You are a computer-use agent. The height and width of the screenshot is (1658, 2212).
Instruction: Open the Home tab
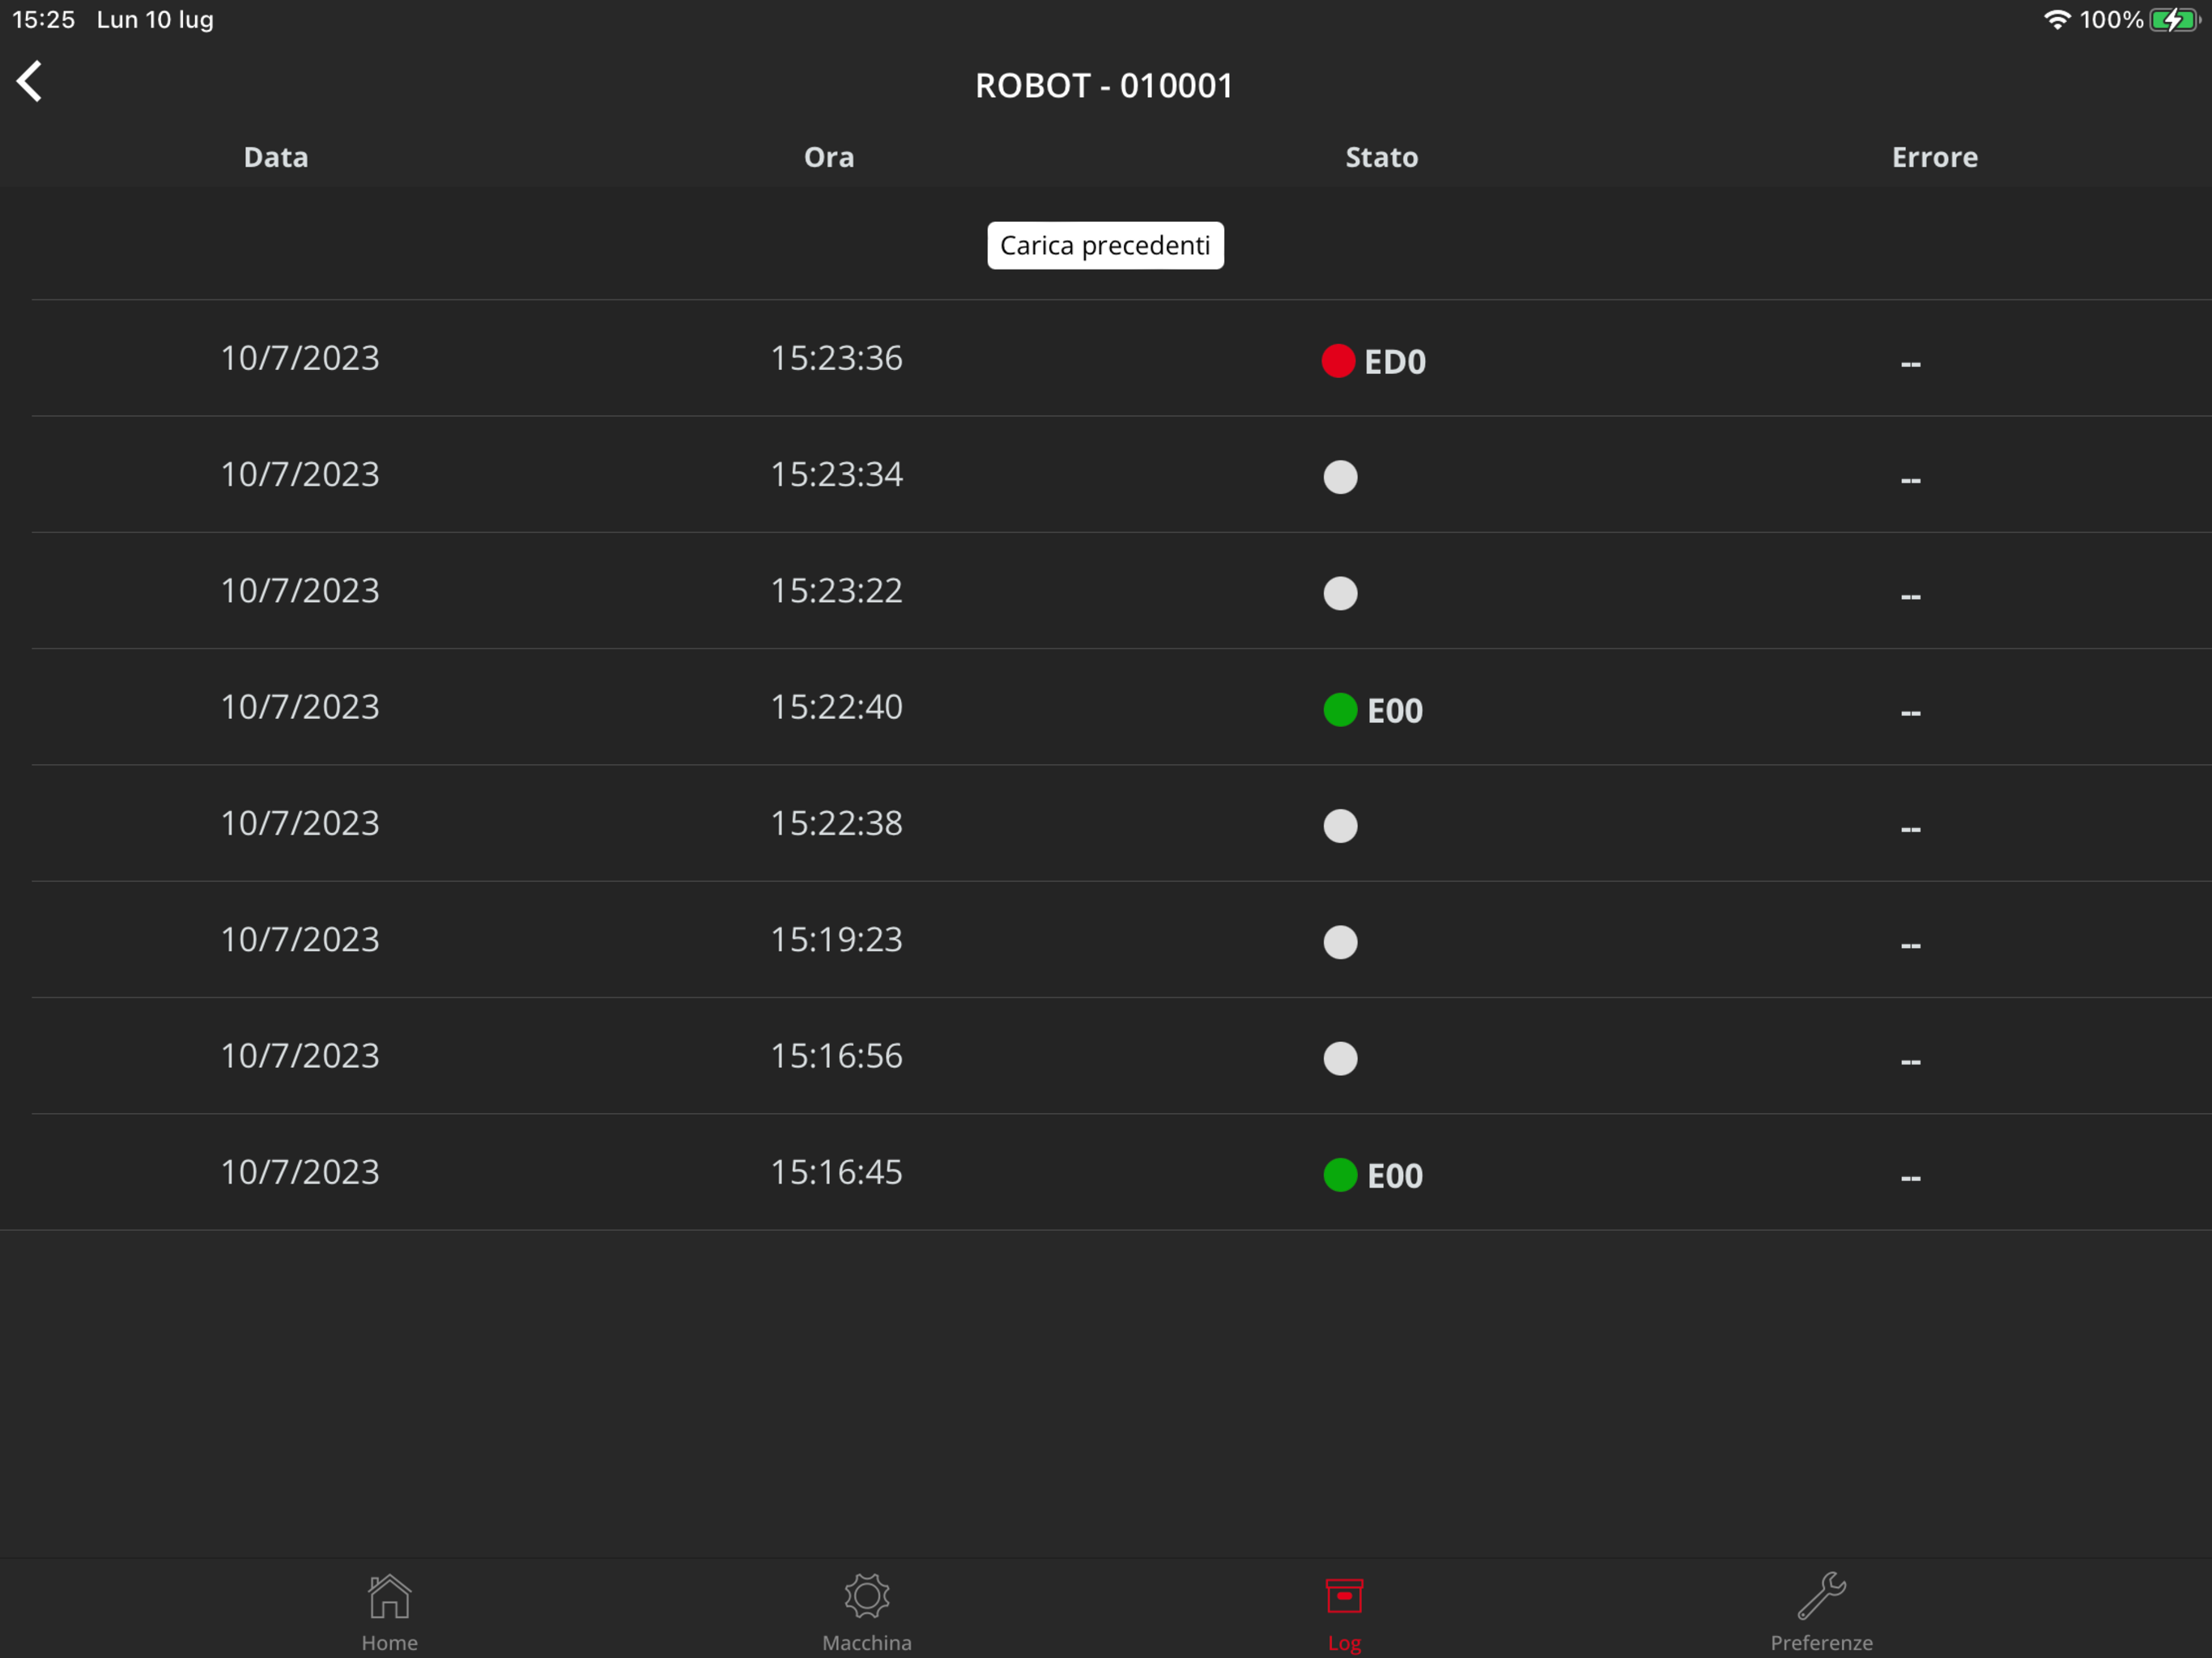(389, 1611)
